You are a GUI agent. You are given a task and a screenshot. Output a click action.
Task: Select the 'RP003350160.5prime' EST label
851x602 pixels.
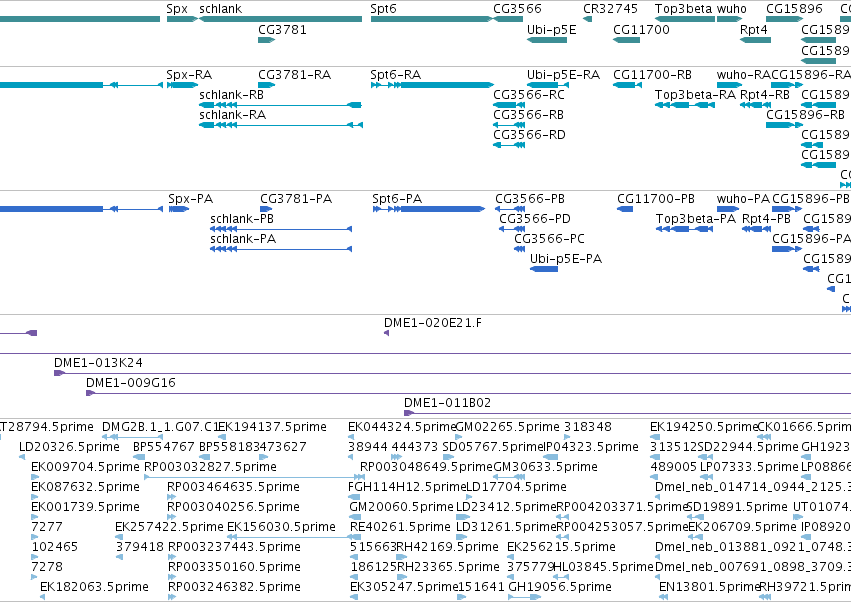tap(234, 567)
